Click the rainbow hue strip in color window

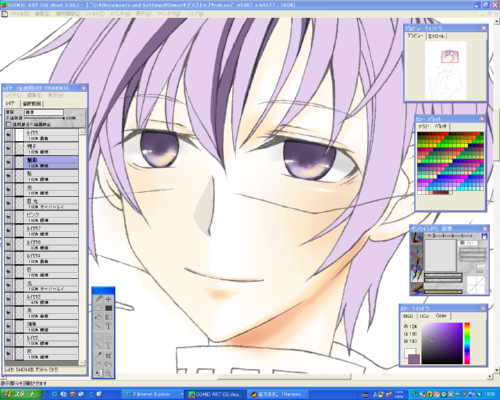pos(467,343)
